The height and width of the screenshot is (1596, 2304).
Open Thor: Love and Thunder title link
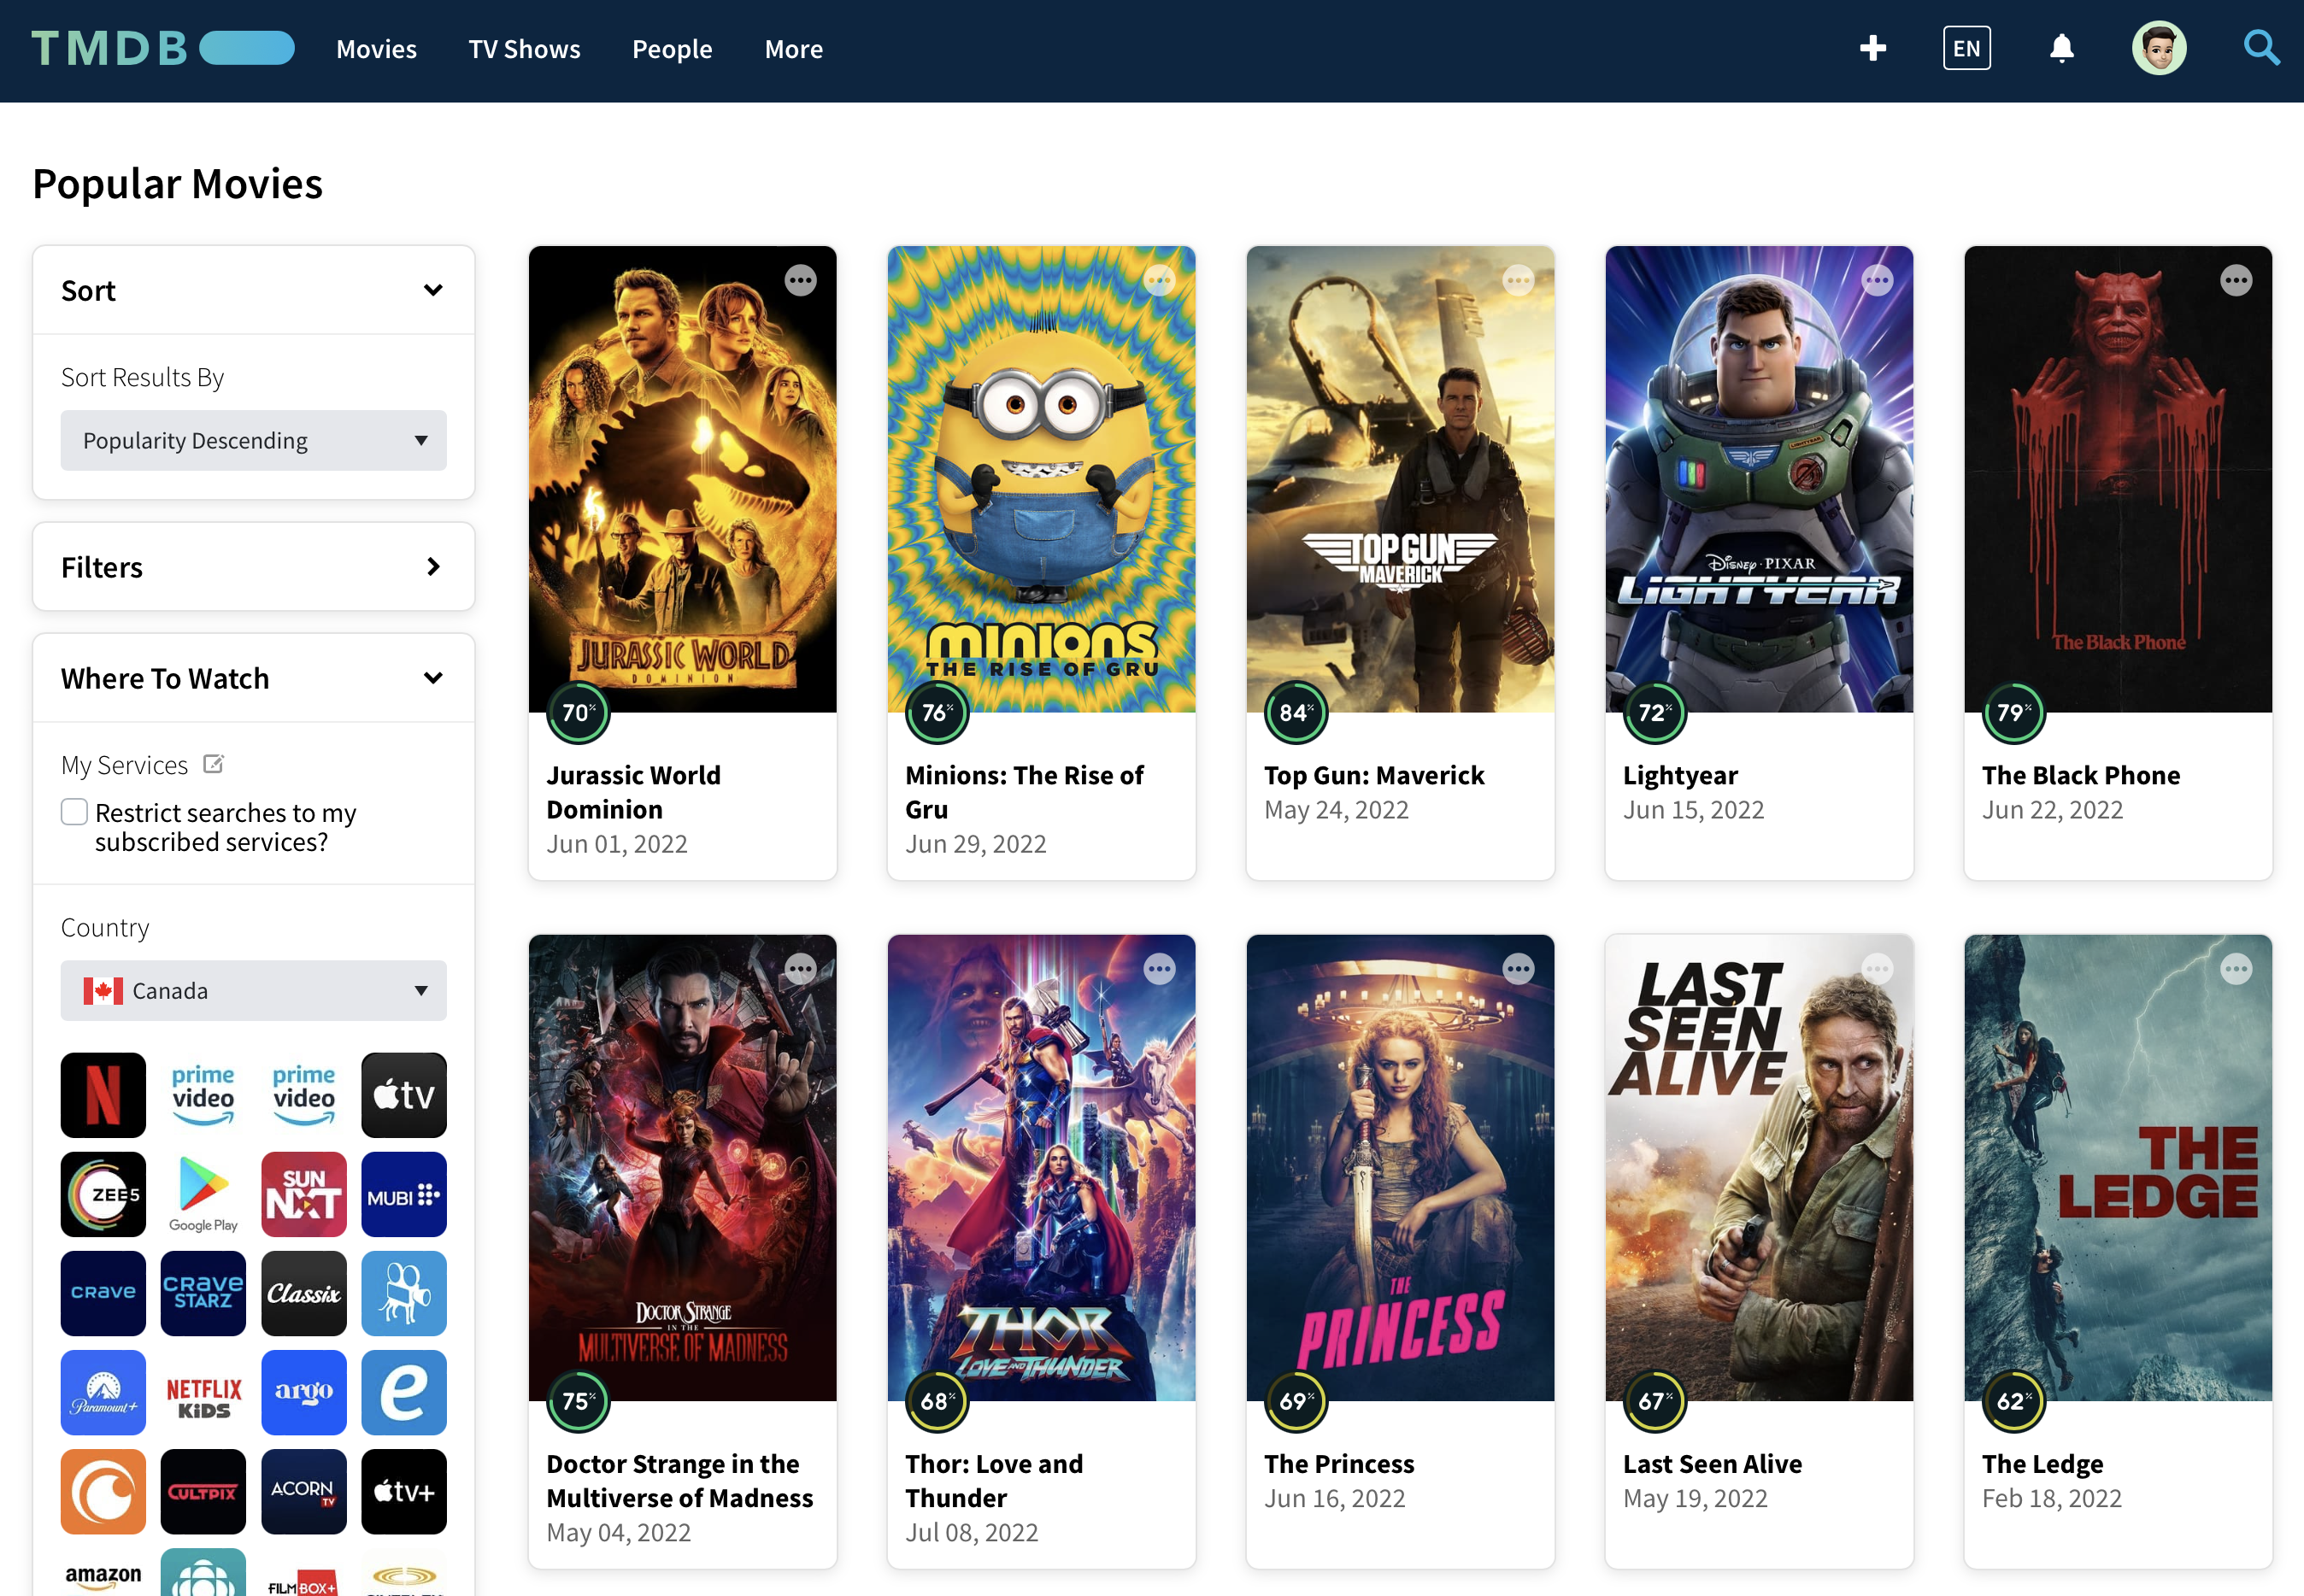pos(994,1480)
